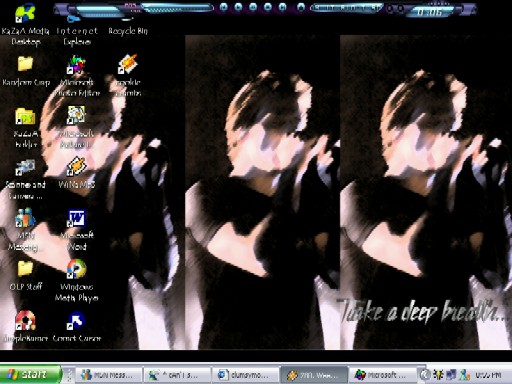Click the system tray clock
This screenshot has height=384, width=512.
488,375
